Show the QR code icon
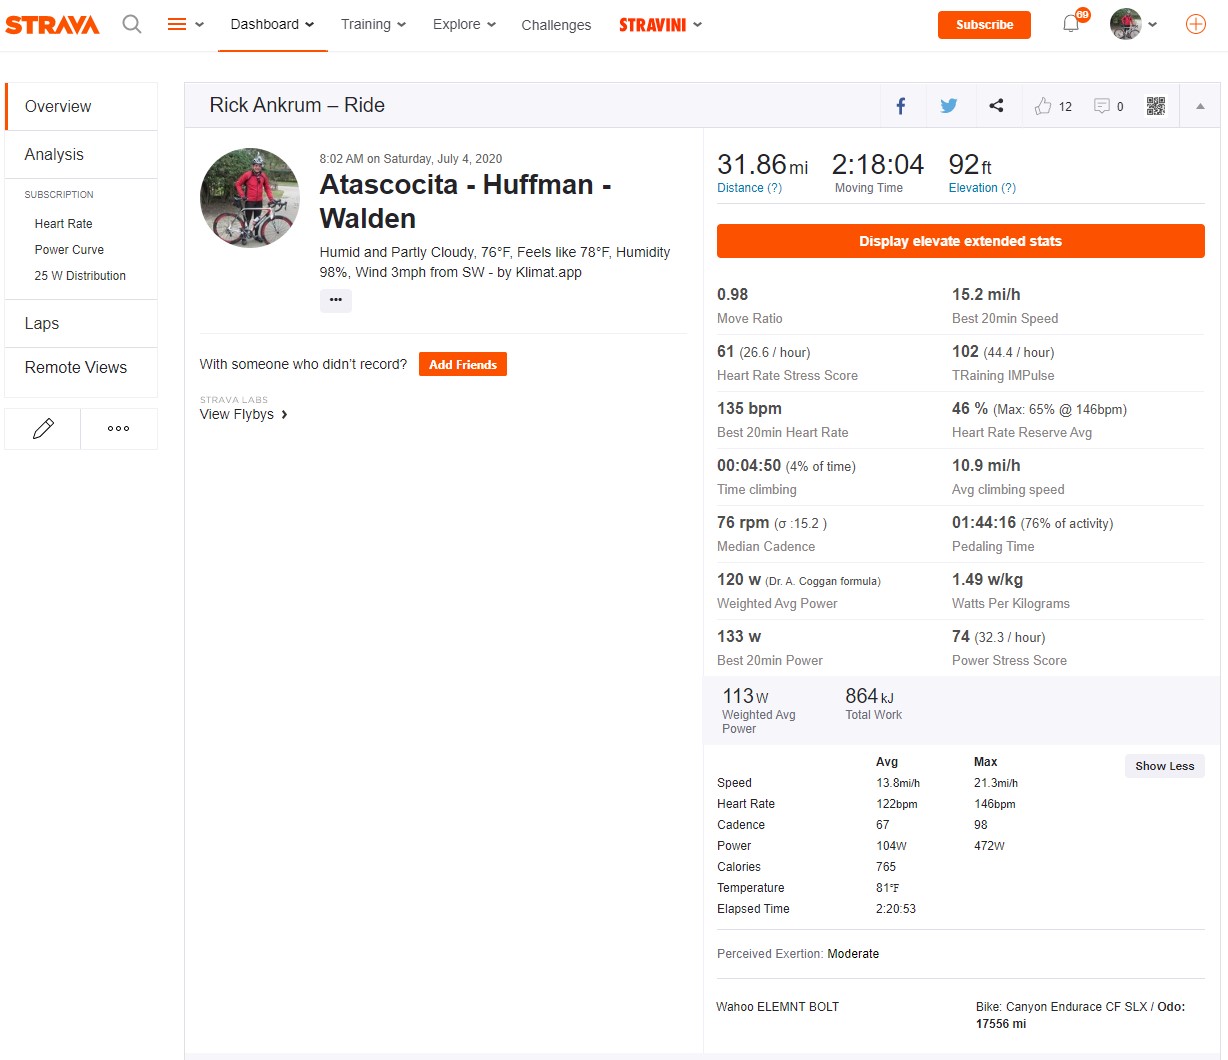 (x=1156, y=106)
